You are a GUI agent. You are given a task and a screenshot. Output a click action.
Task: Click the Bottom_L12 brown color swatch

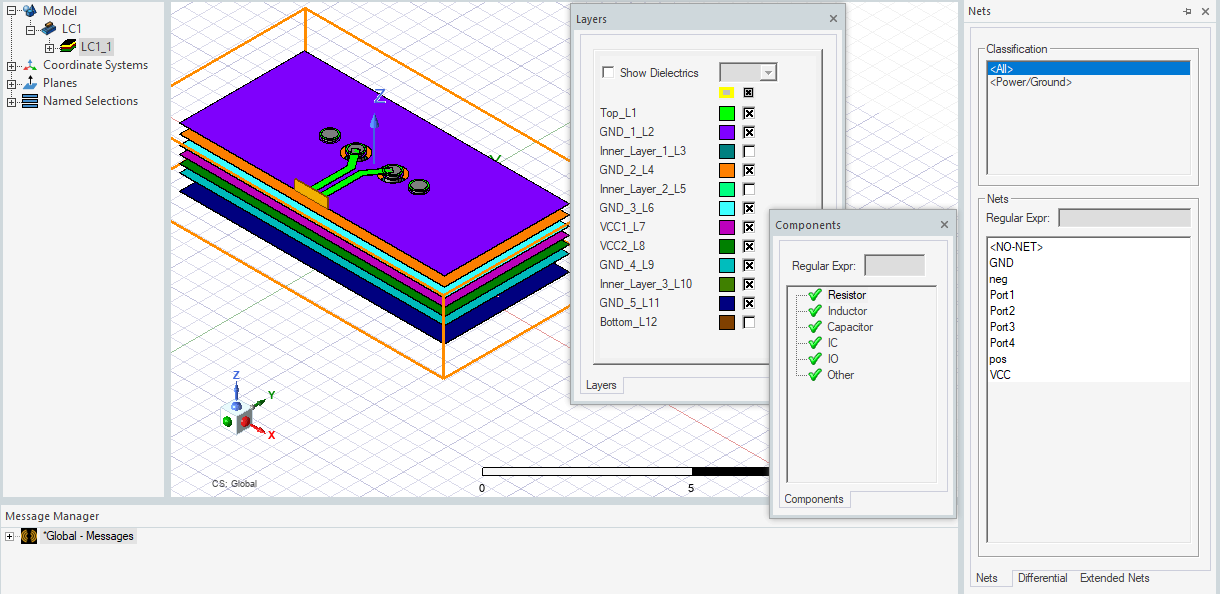[727, 322]
